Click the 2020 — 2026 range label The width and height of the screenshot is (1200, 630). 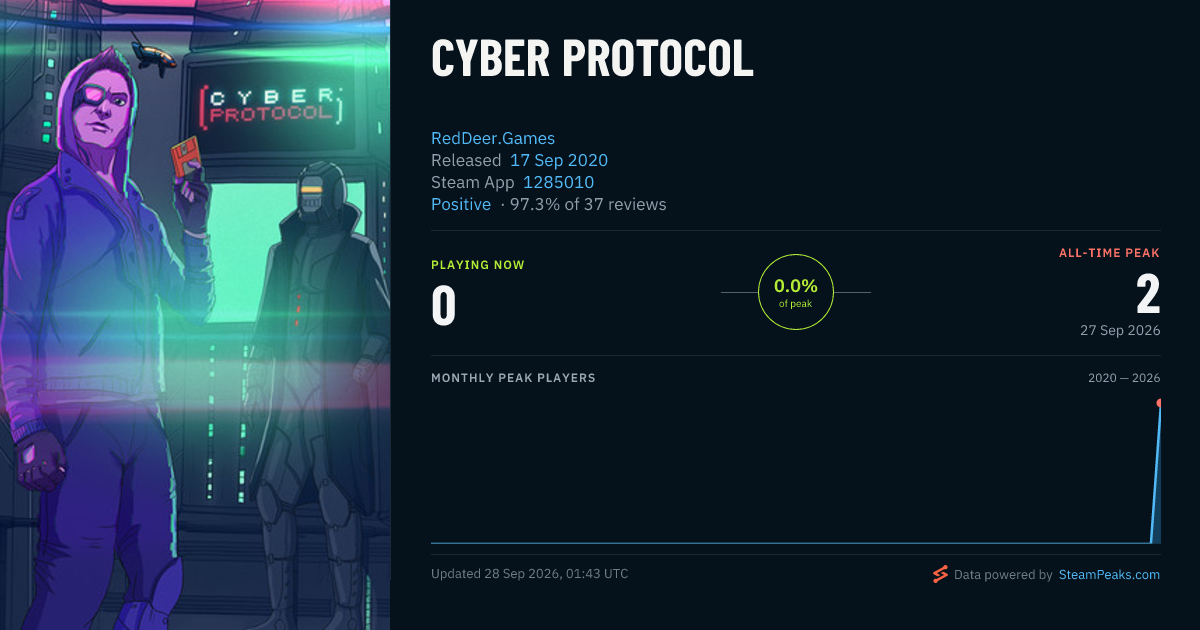(1124, 378)
